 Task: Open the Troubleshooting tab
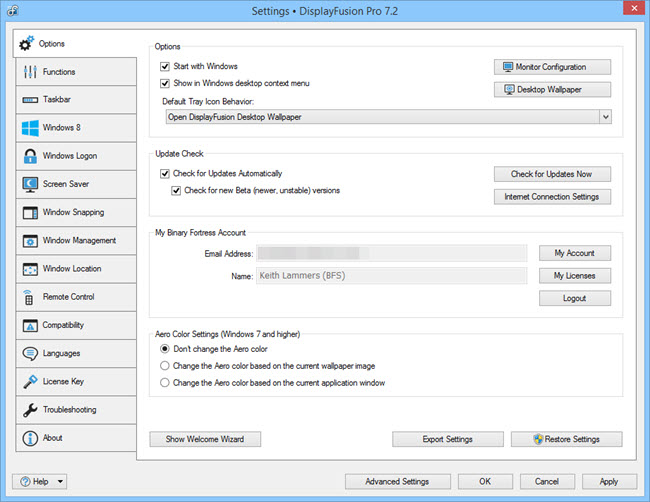tap(76, 410)
